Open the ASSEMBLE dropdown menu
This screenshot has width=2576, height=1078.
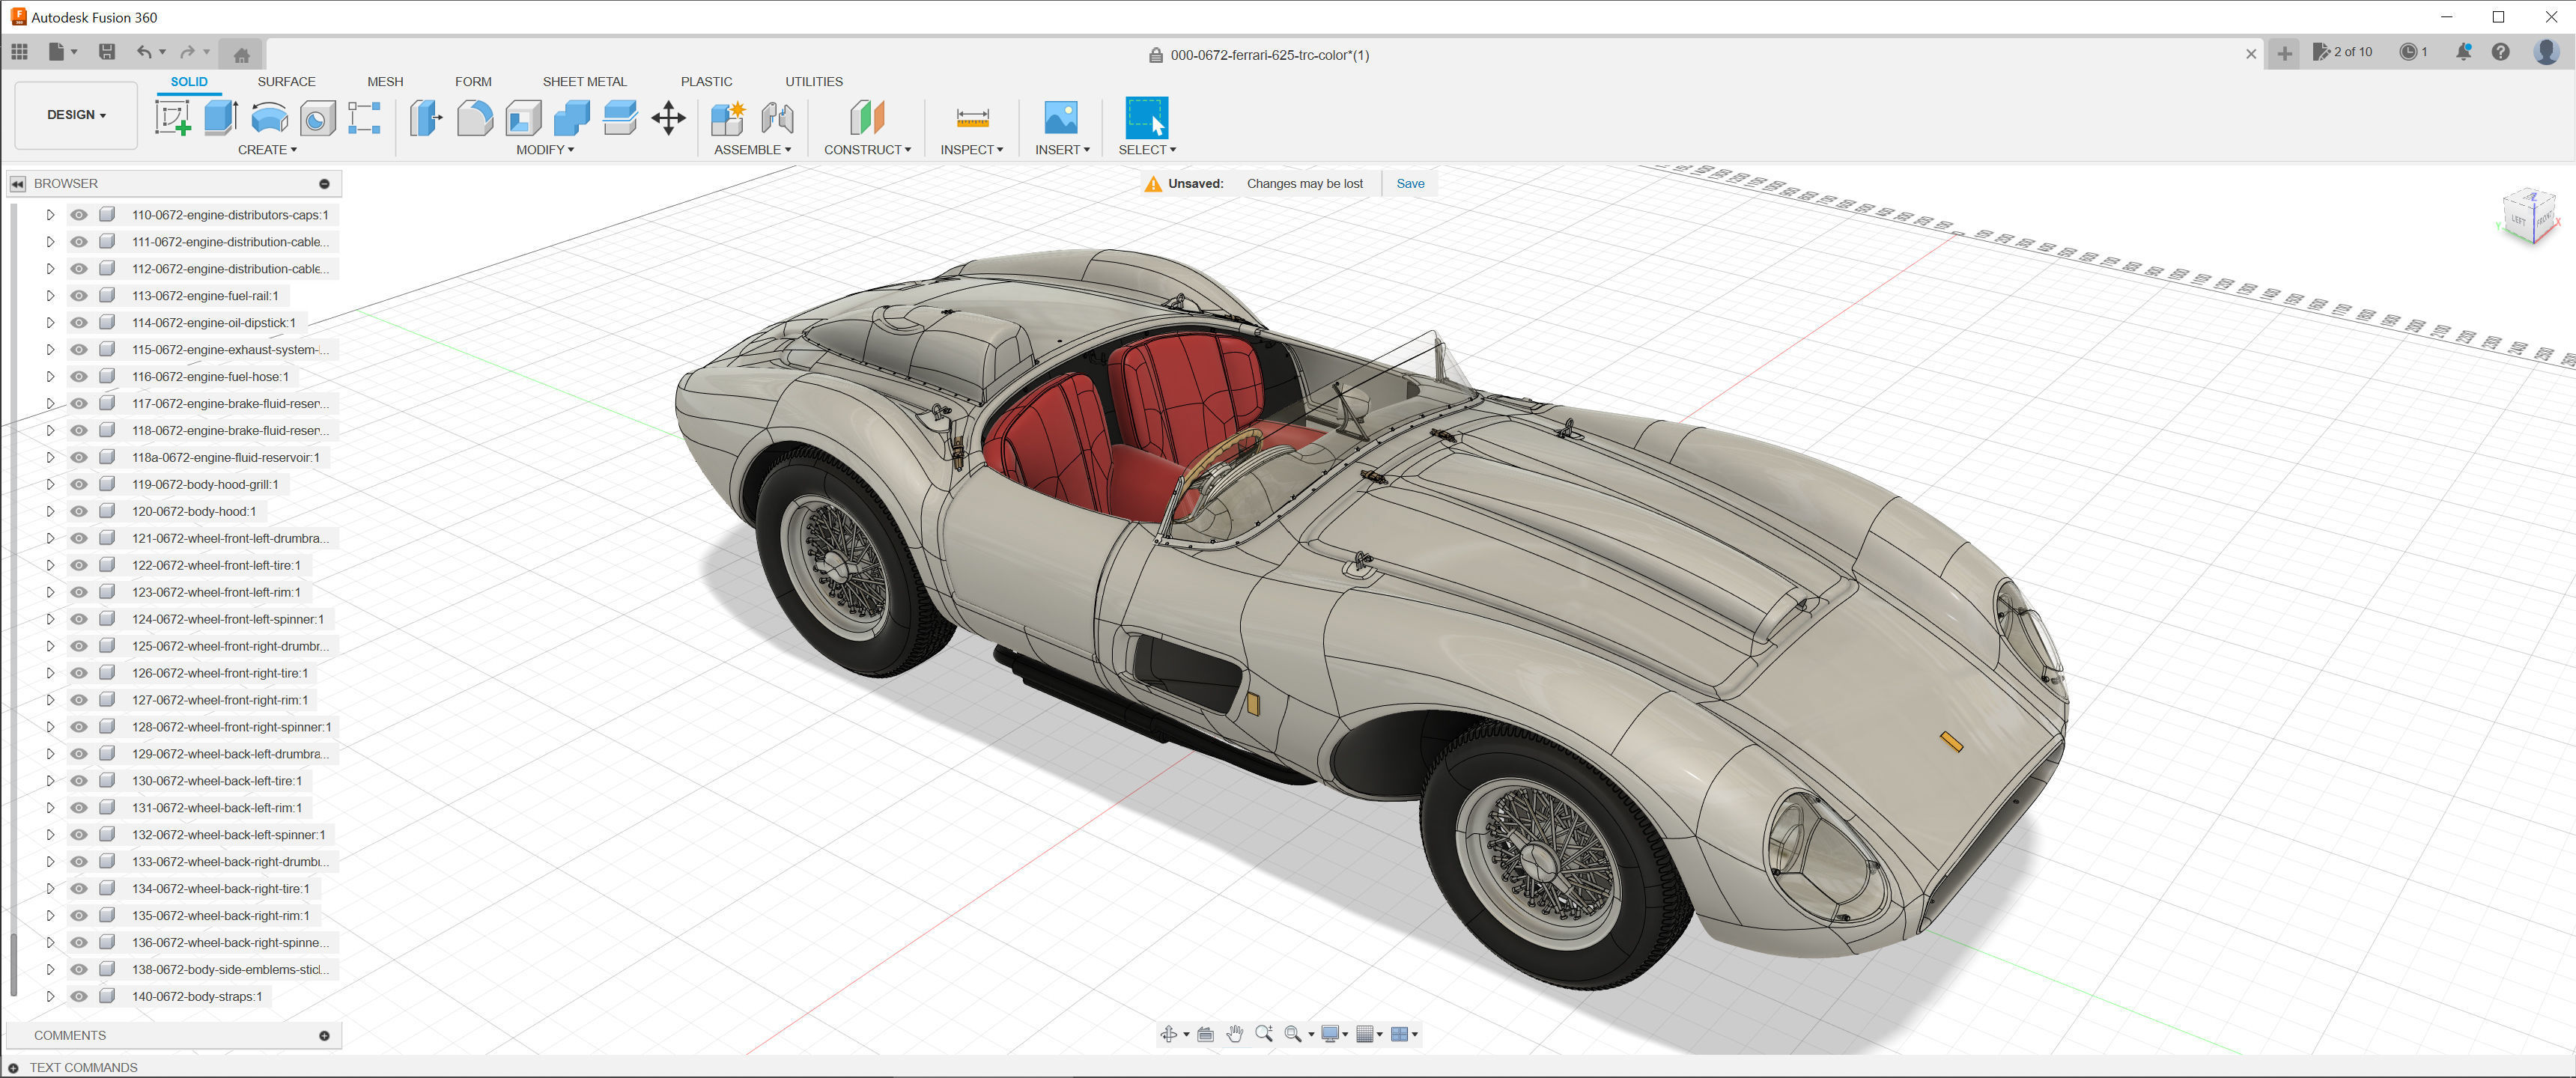(752, 150)
